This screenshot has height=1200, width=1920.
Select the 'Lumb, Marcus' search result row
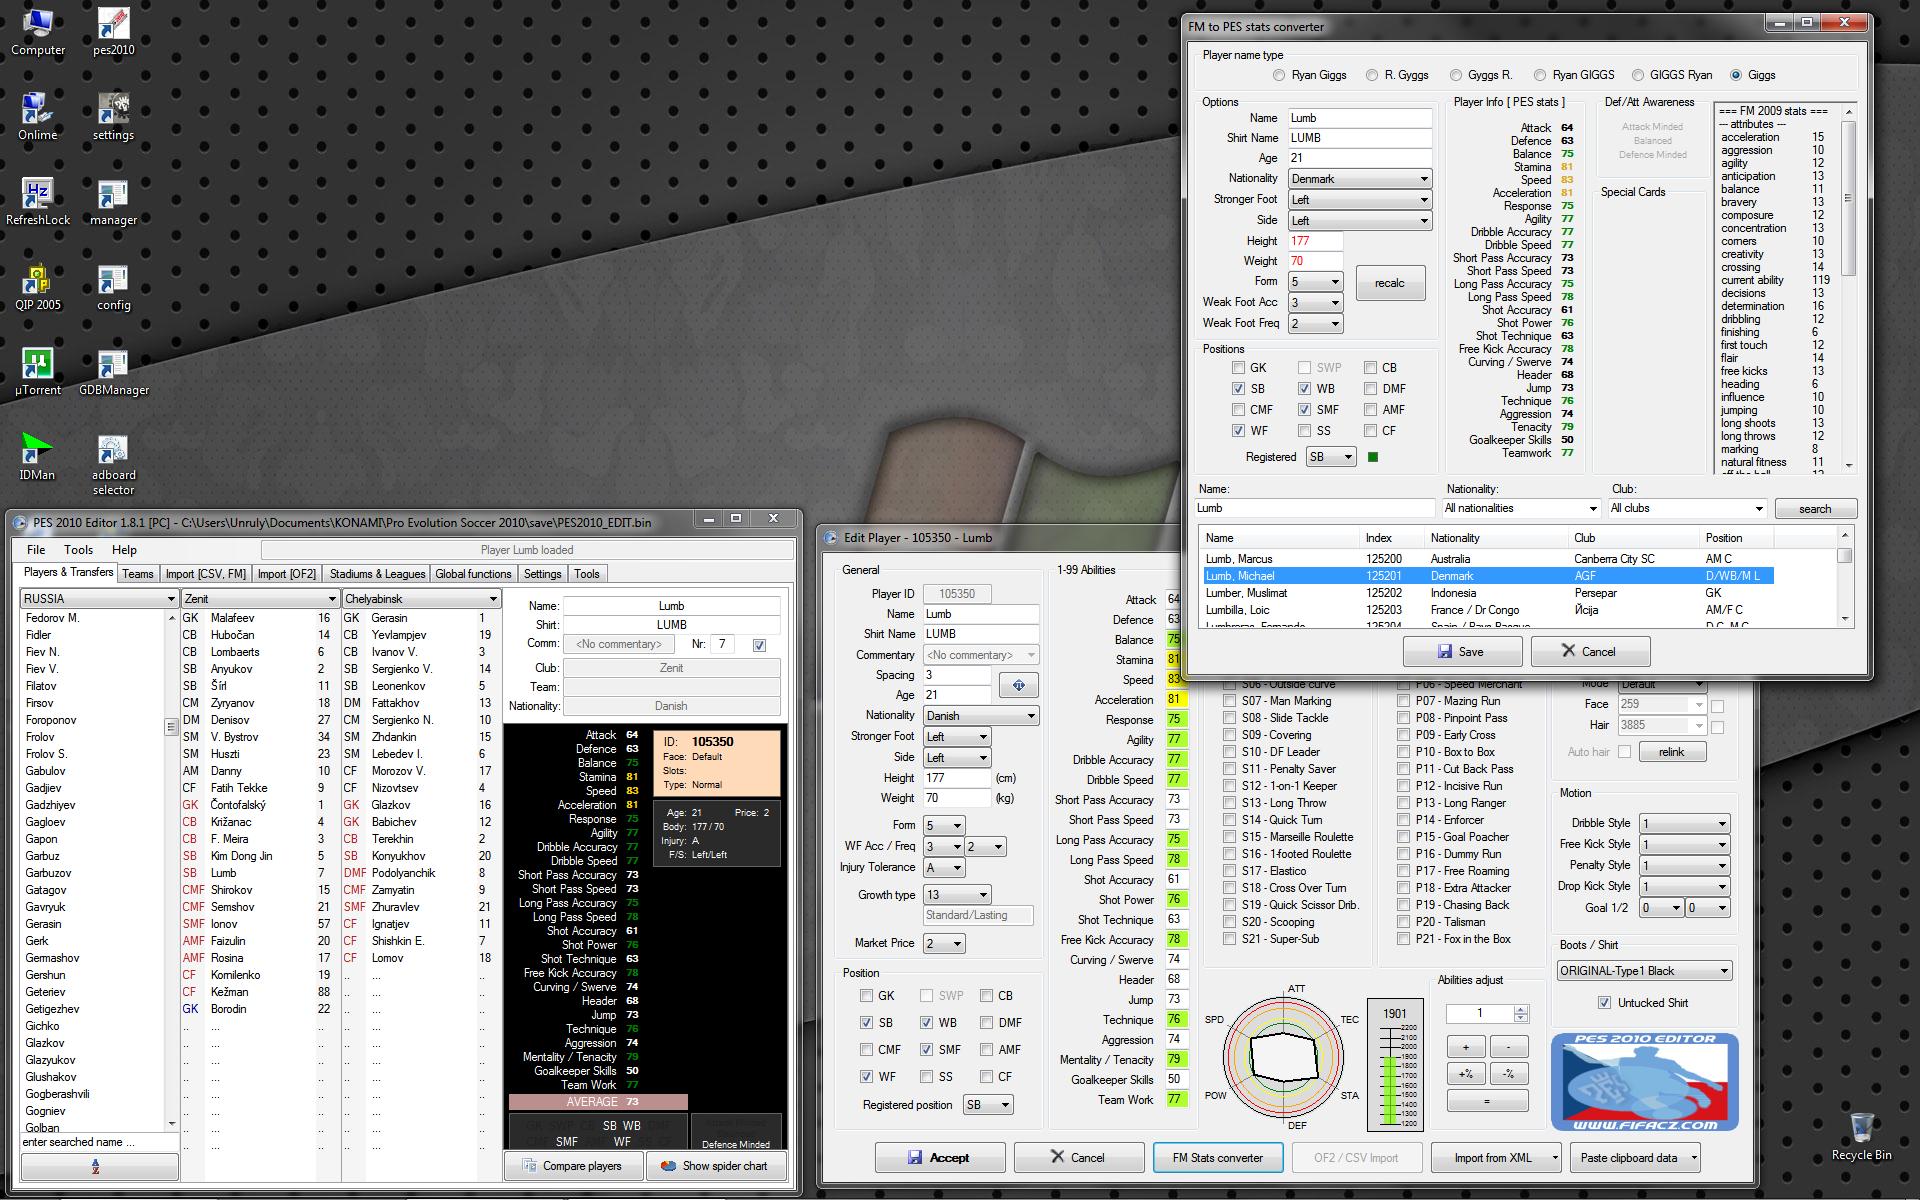[x=1487, y=559]
